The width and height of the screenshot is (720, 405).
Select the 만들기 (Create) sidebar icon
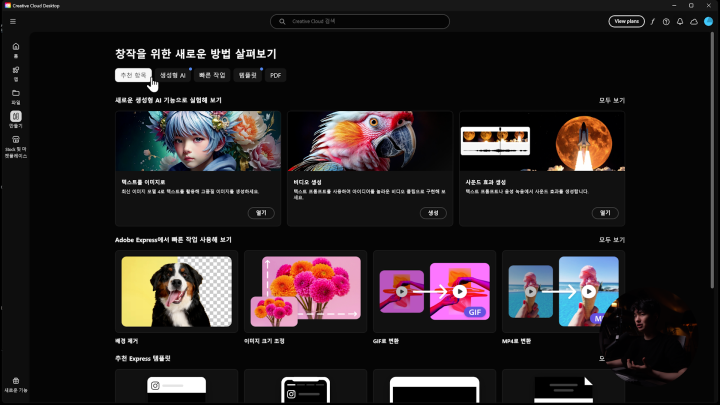[x=15, y=118]
